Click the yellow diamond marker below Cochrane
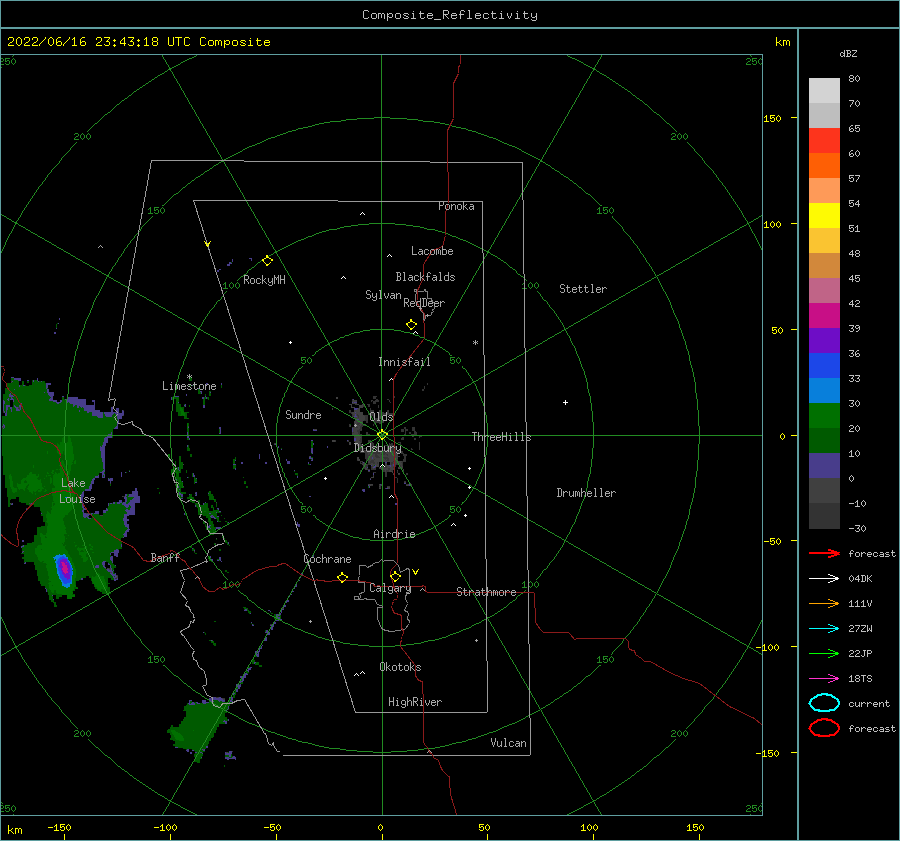This screenshot has height=841, width=900. (x=342, y=577)
